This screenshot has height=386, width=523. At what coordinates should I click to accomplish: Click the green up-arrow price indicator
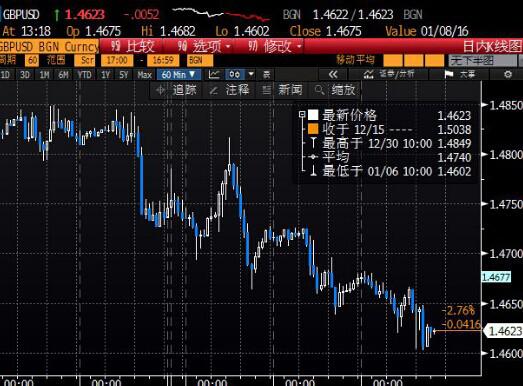click(x=57, y=15)
